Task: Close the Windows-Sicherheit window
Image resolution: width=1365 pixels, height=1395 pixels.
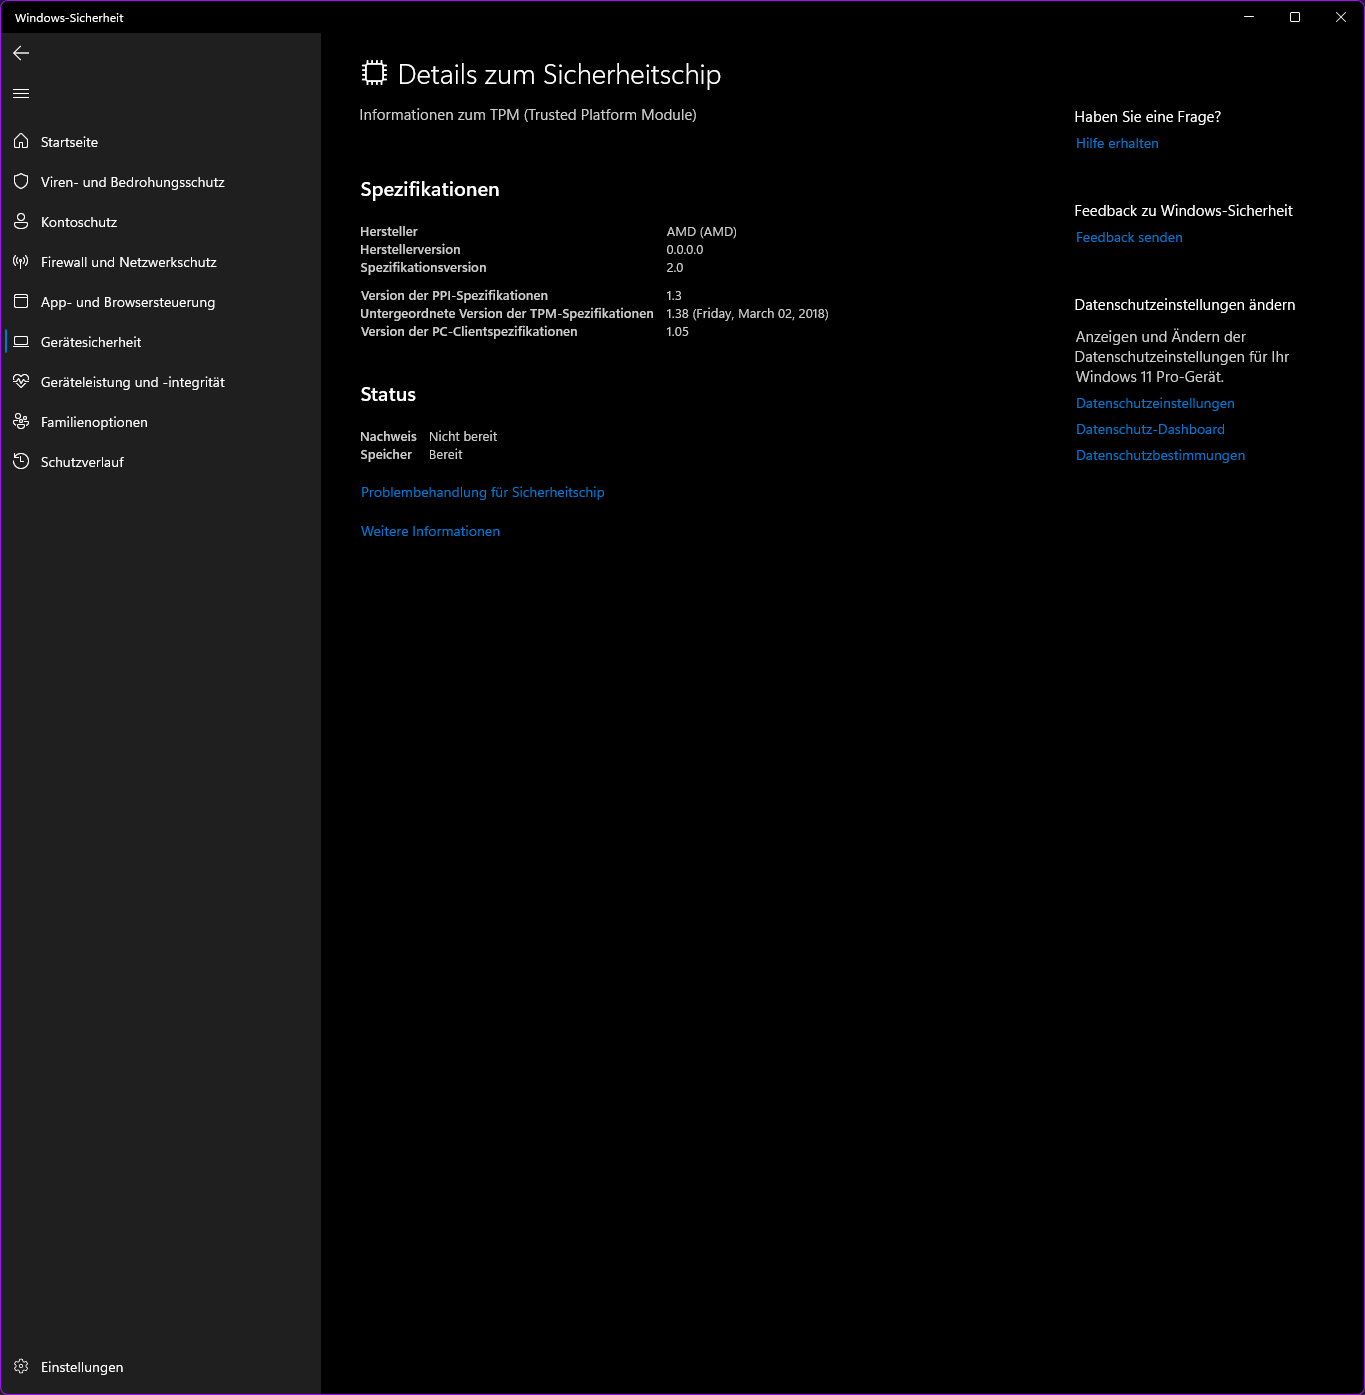Action: pyautogui.click(x=1341, y=17)
